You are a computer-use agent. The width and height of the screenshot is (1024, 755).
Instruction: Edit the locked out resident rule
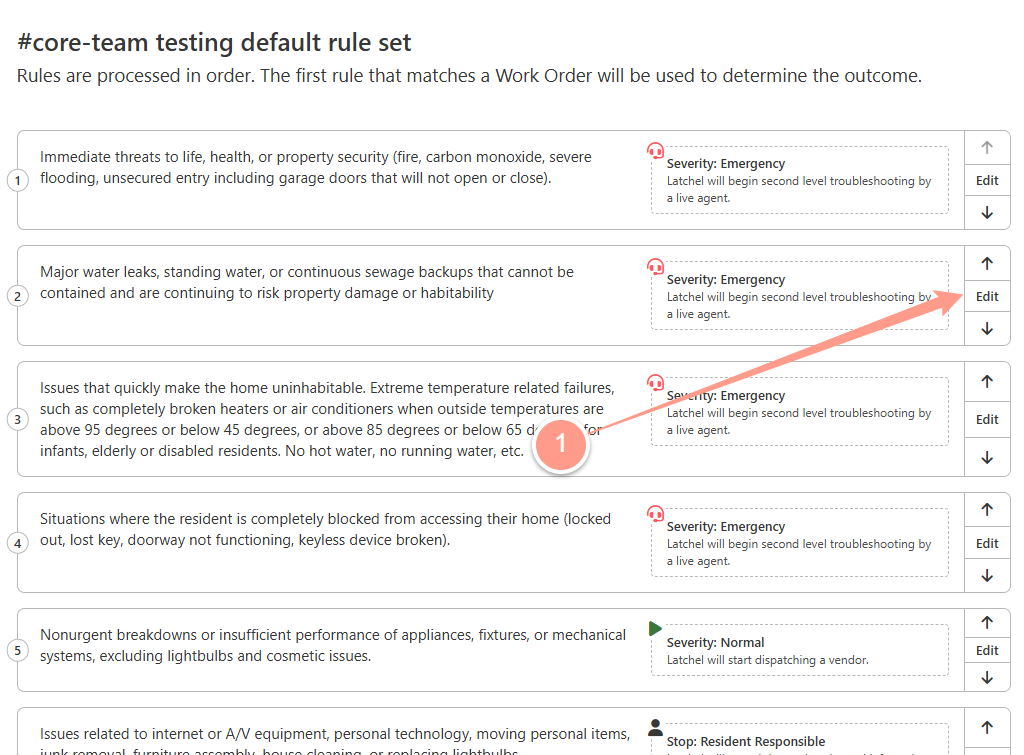point(987,543)
